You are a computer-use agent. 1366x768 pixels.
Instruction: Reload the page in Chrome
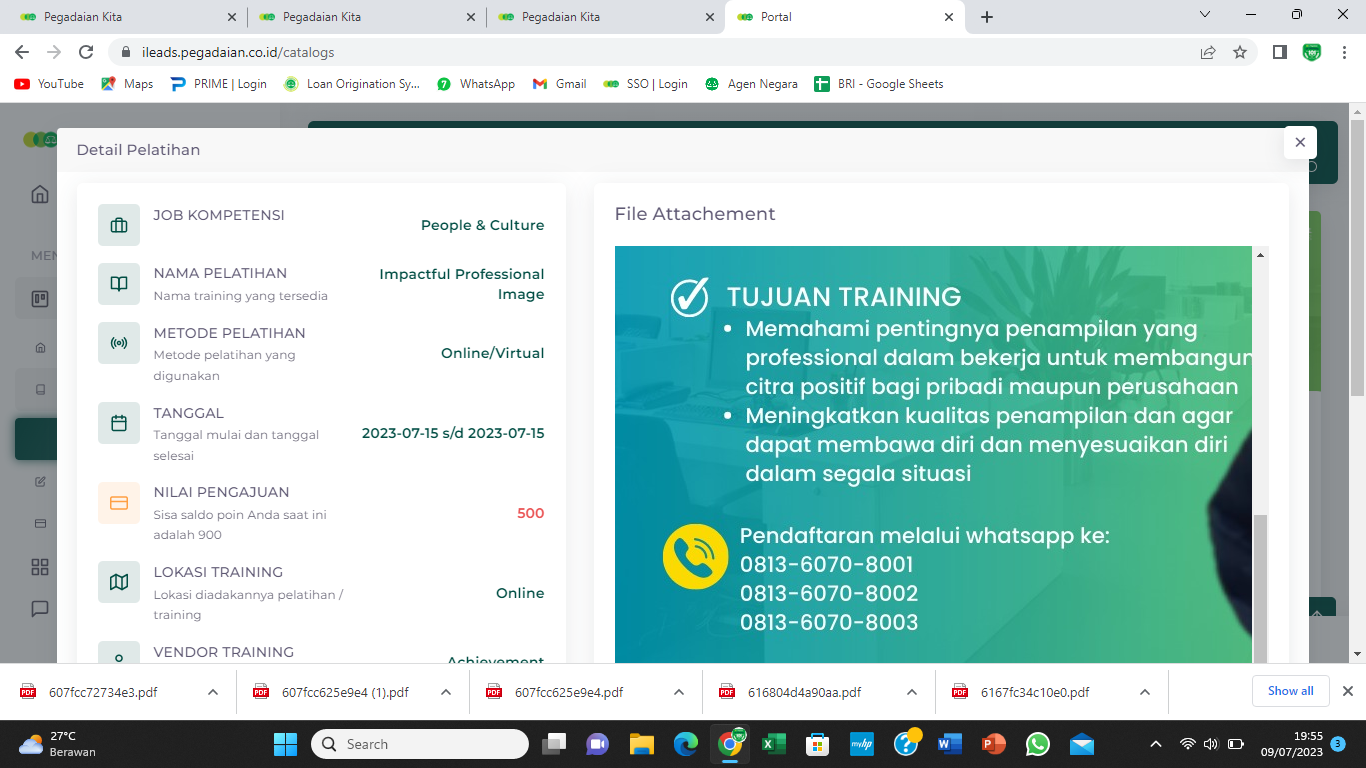pyautogui.click(x=86, y=52)
